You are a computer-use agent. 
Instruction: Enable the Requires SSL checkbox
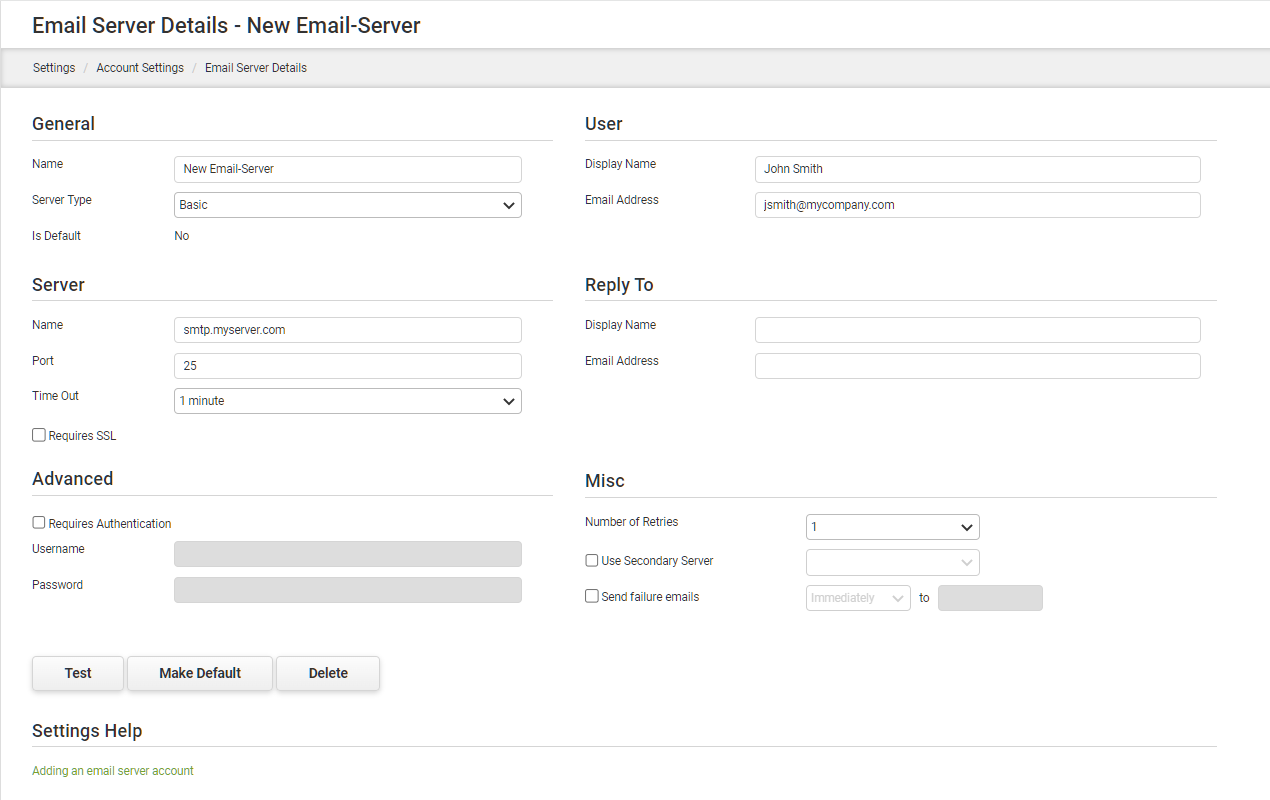[39, 435]
